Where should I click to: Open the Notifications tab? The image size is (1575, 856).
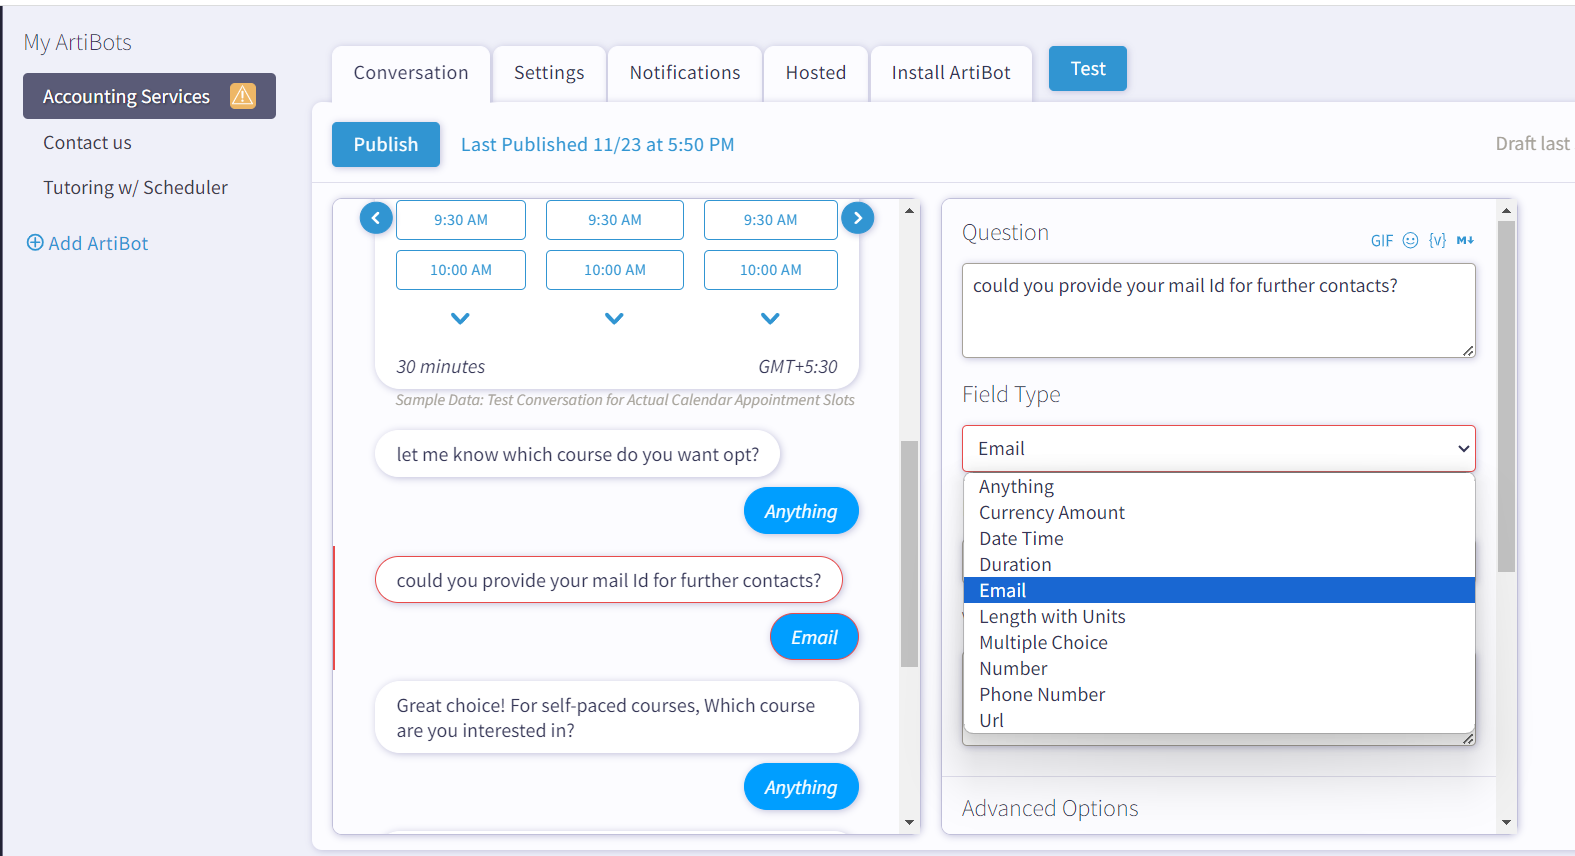point(685,73)
